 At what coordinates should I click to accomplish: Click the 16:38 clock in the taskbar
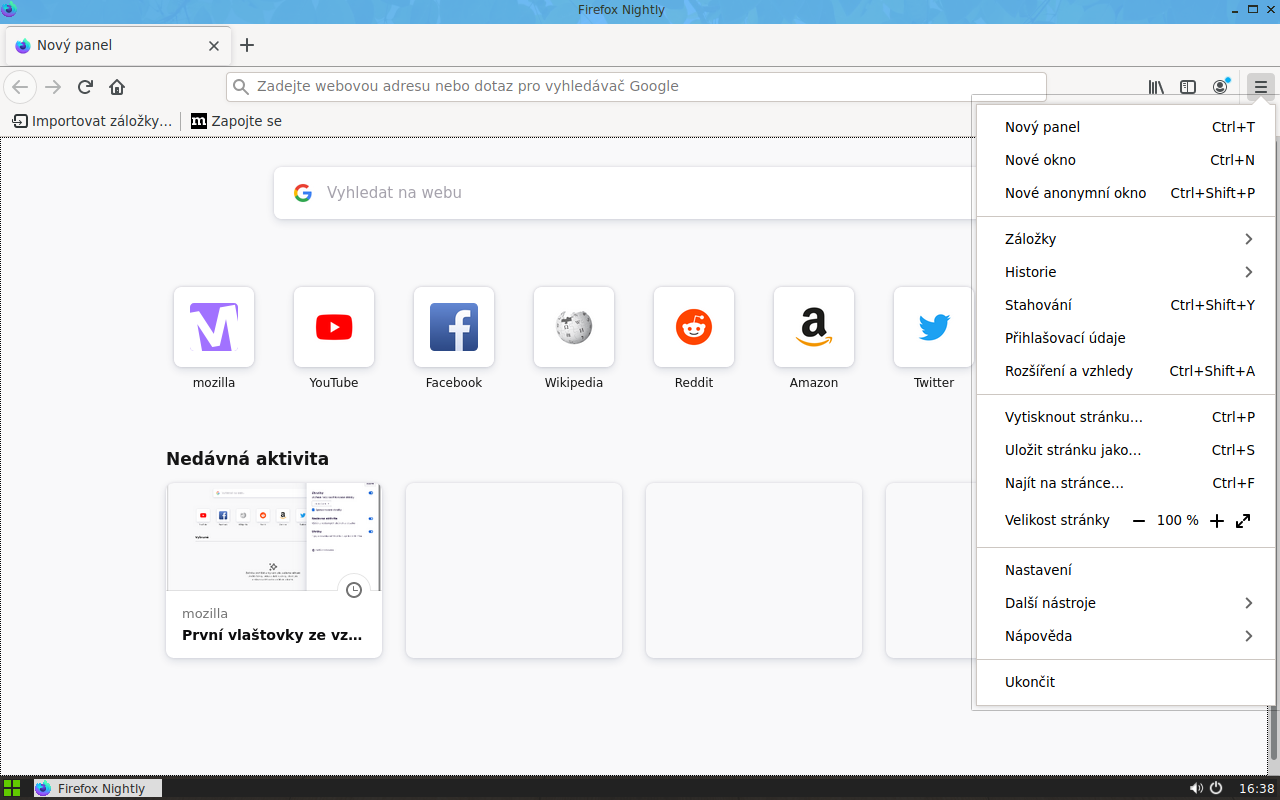(x=1256, y=788)
